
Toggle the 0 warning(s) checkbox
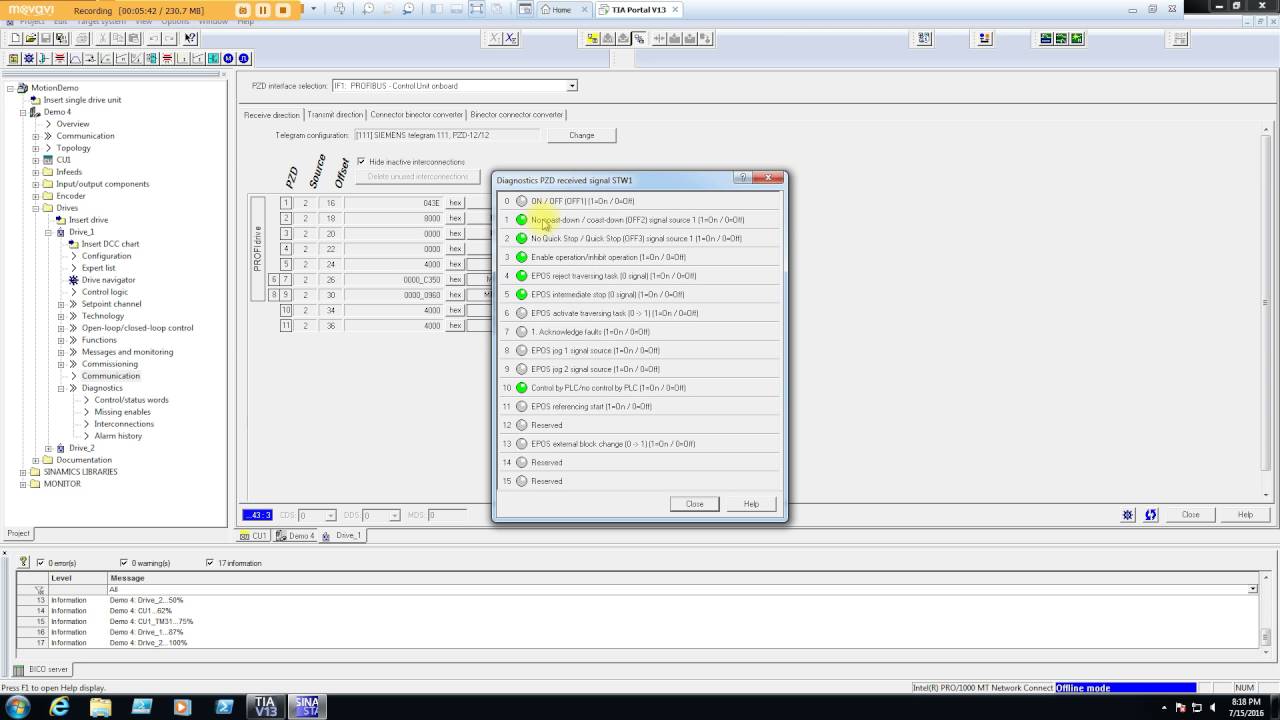pos(123,563)
